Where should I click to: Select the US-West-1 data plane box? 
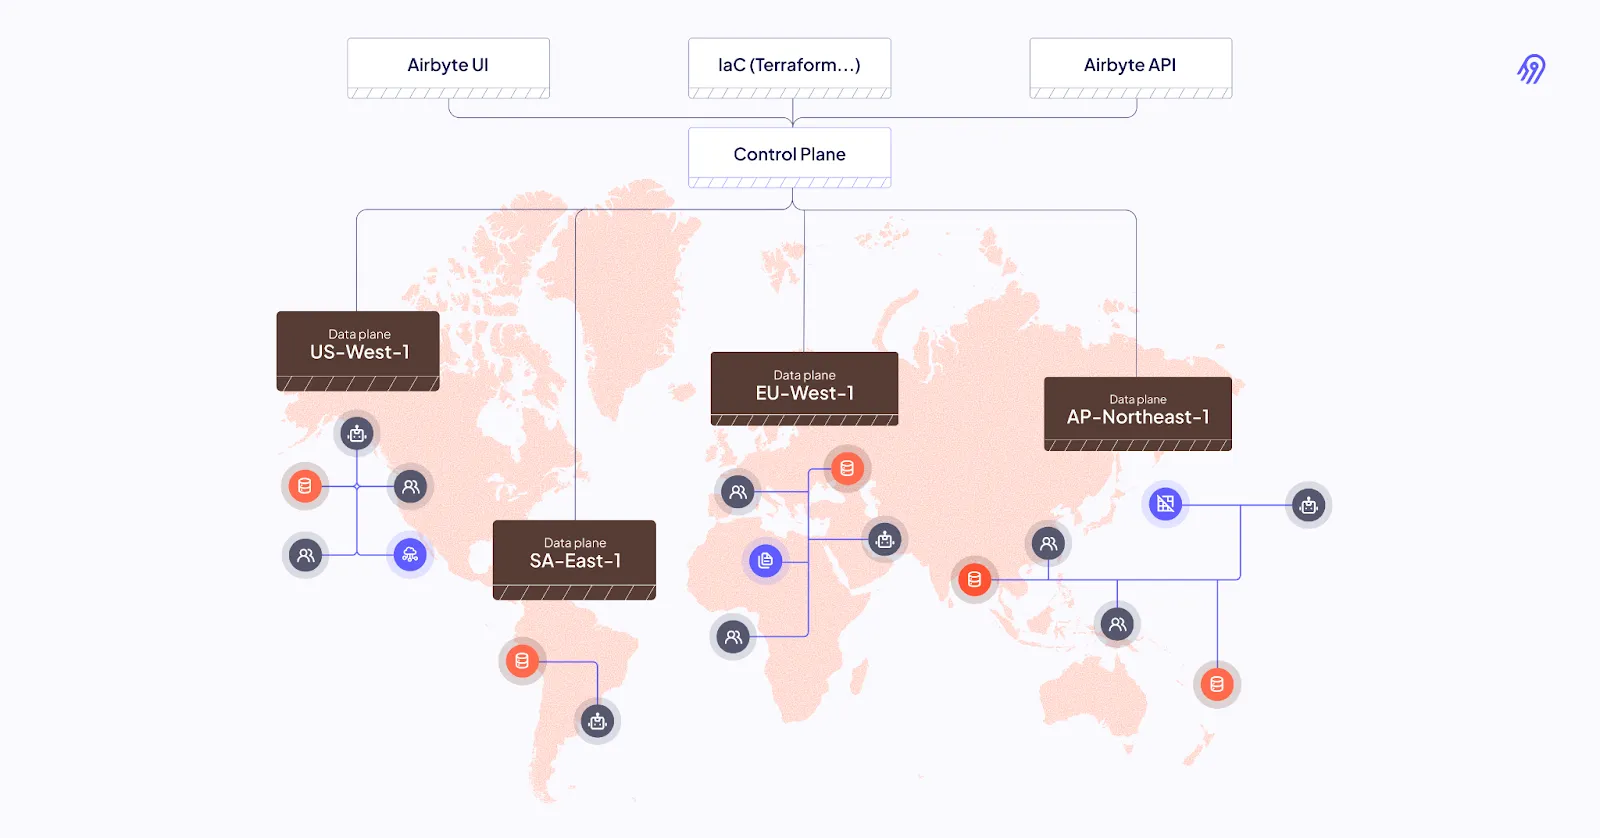(x=358, y=351)
